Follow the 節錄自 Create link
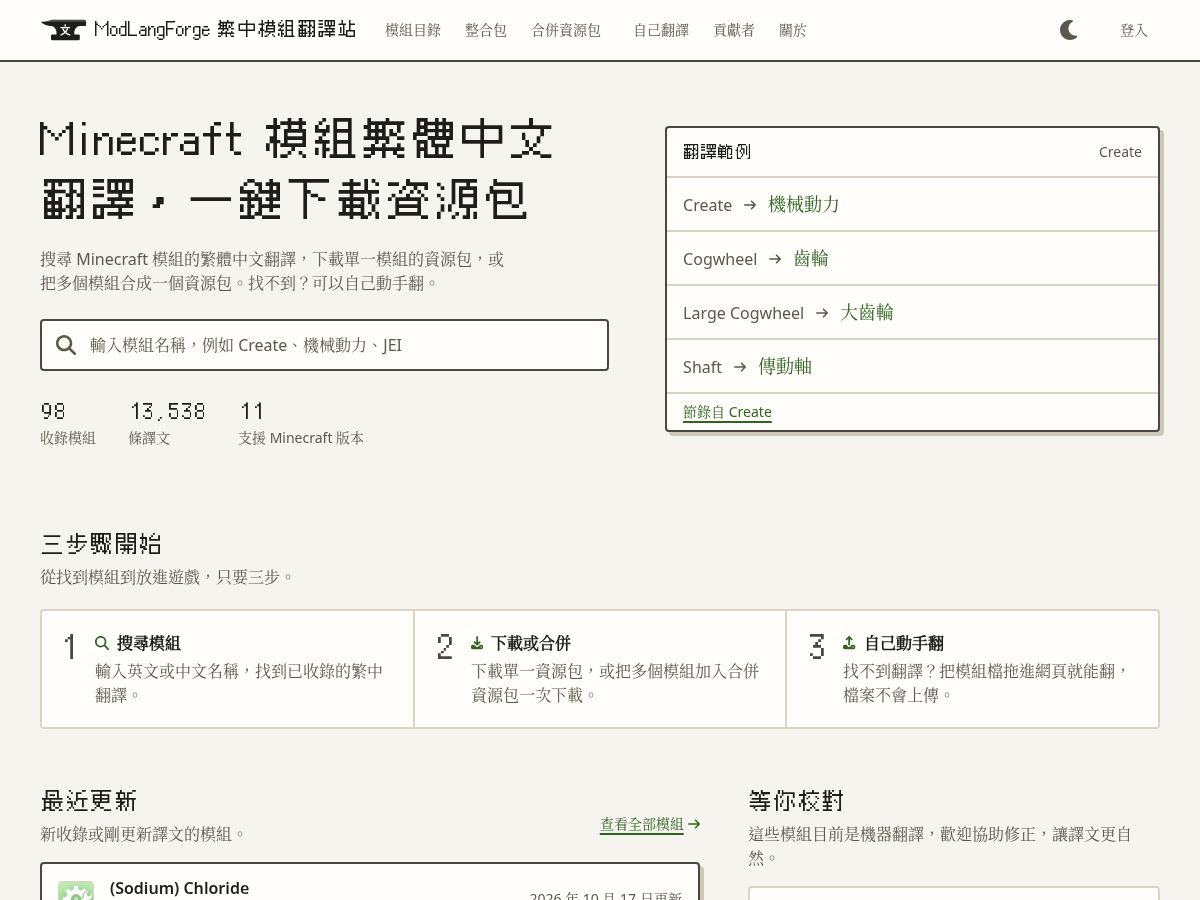1200x900 pixels. tap(727, 412)
